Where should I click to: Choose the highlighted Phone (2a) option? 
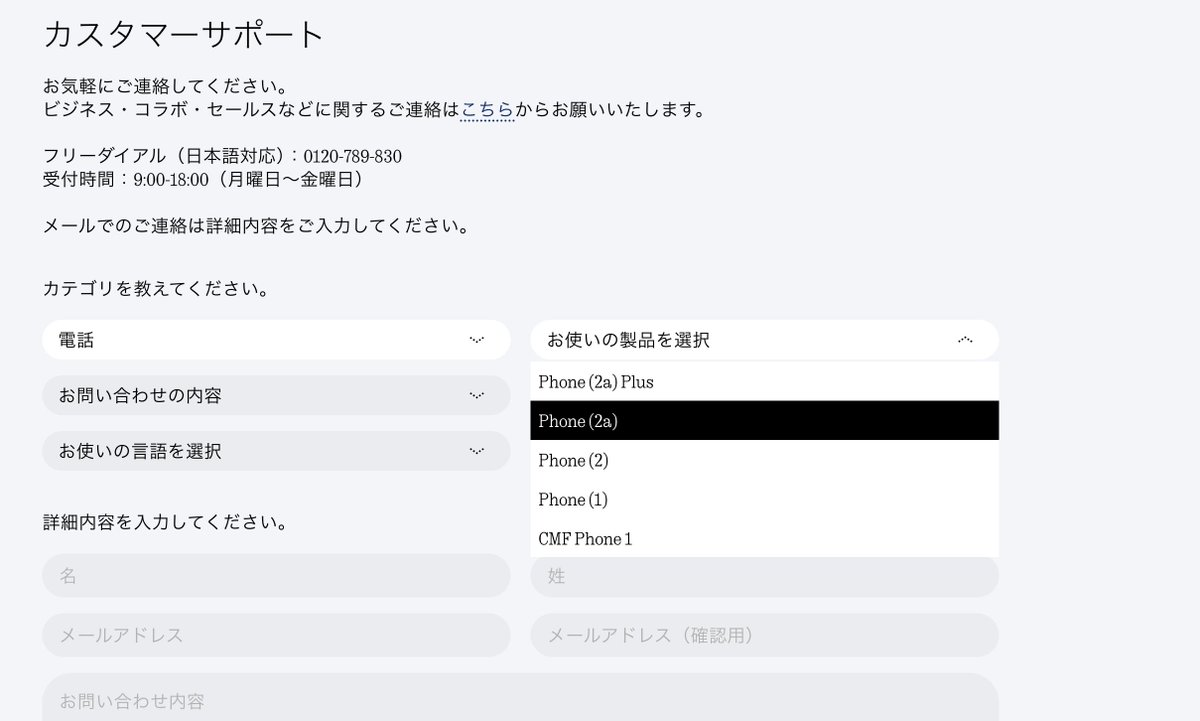[x=764, y=421]
